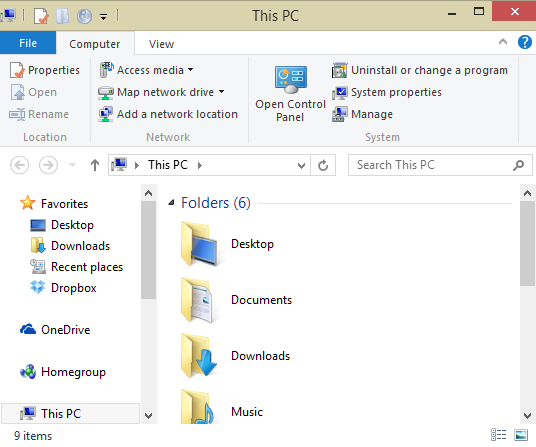
Task: Click the Manage computer icon
Action: 339,114
